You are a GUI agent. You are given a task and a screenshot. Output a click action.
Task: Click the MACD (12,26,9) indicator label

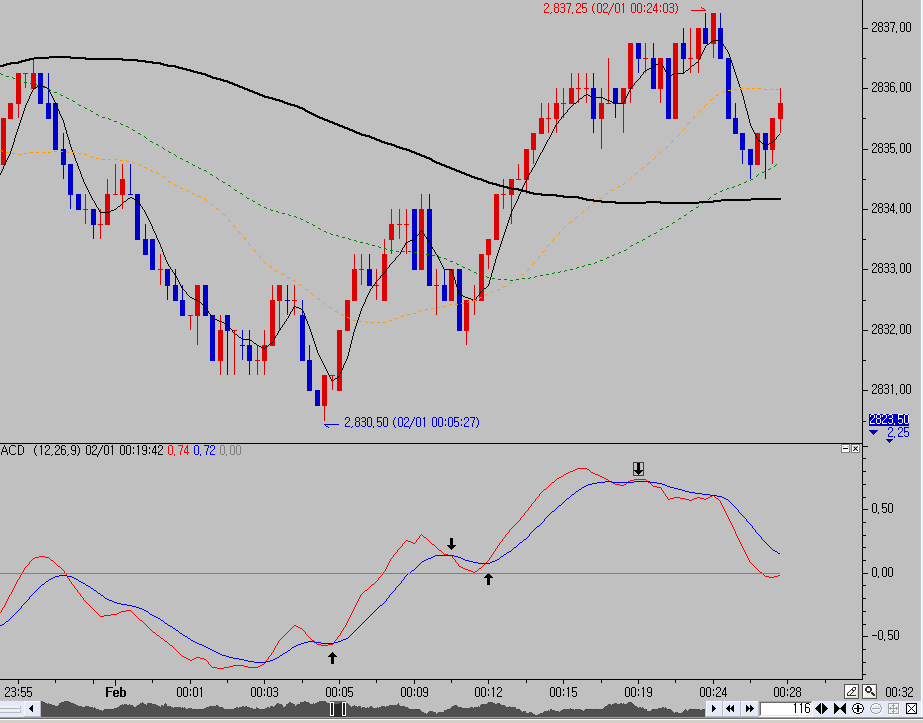pos(40,450)
